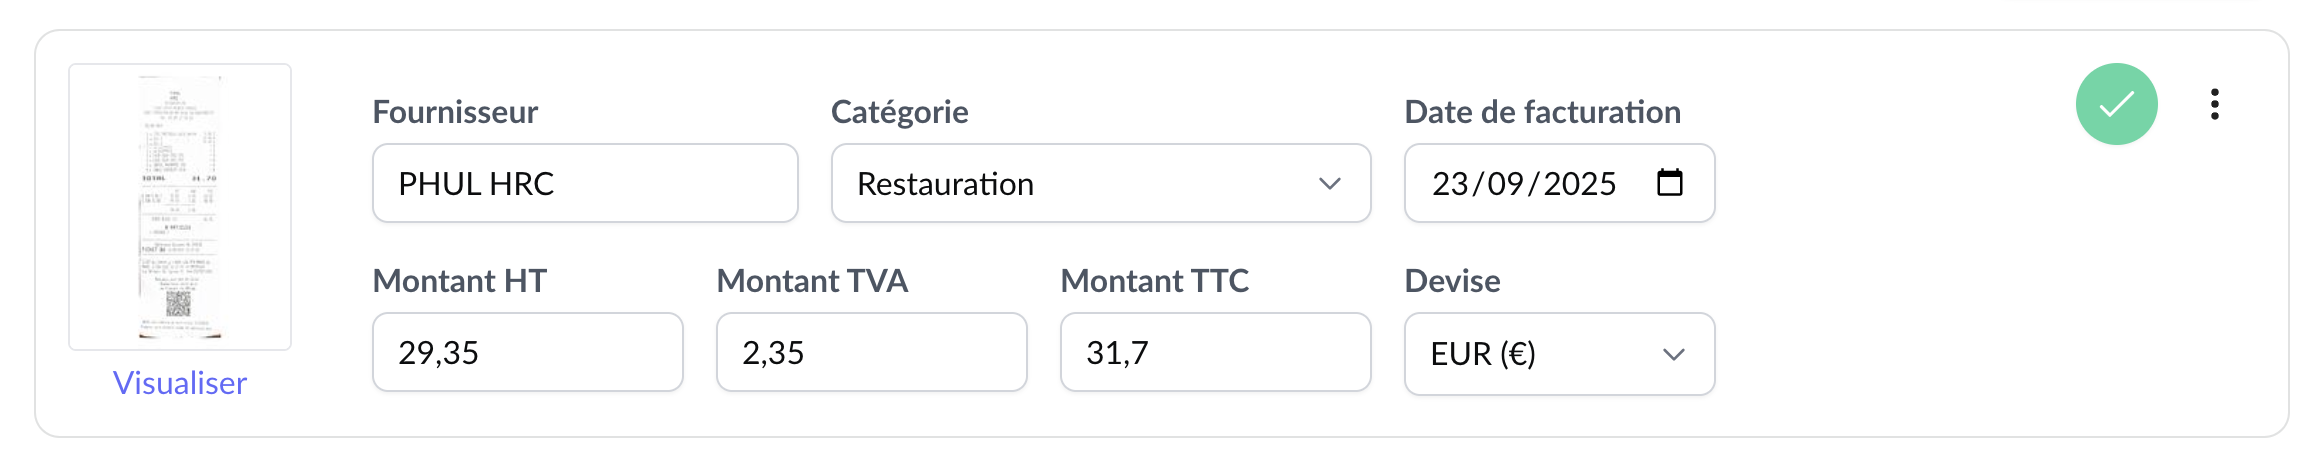Open the Visualiser link under the receipt
Image resolution: width=2318 pixels, height=474 pixels.
(x=180, y=383)
